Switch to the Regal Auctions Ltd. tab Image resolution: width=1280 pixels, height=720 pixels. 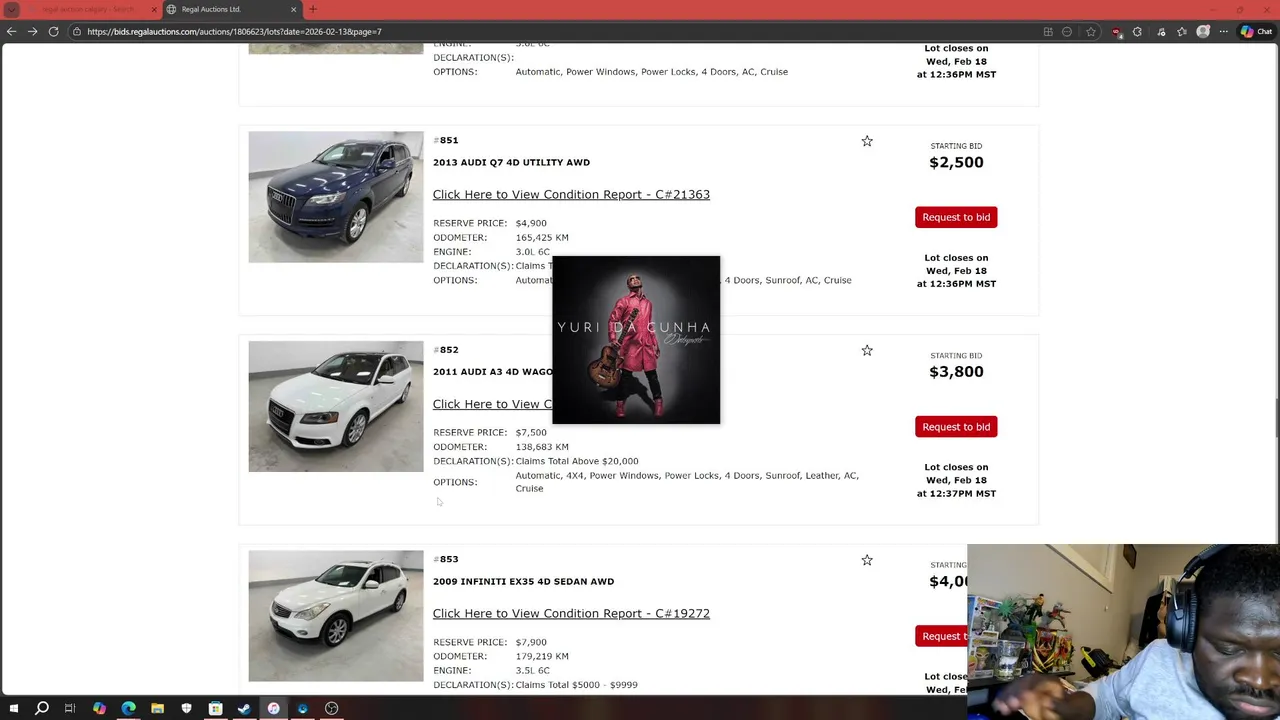tap(231, 9)
